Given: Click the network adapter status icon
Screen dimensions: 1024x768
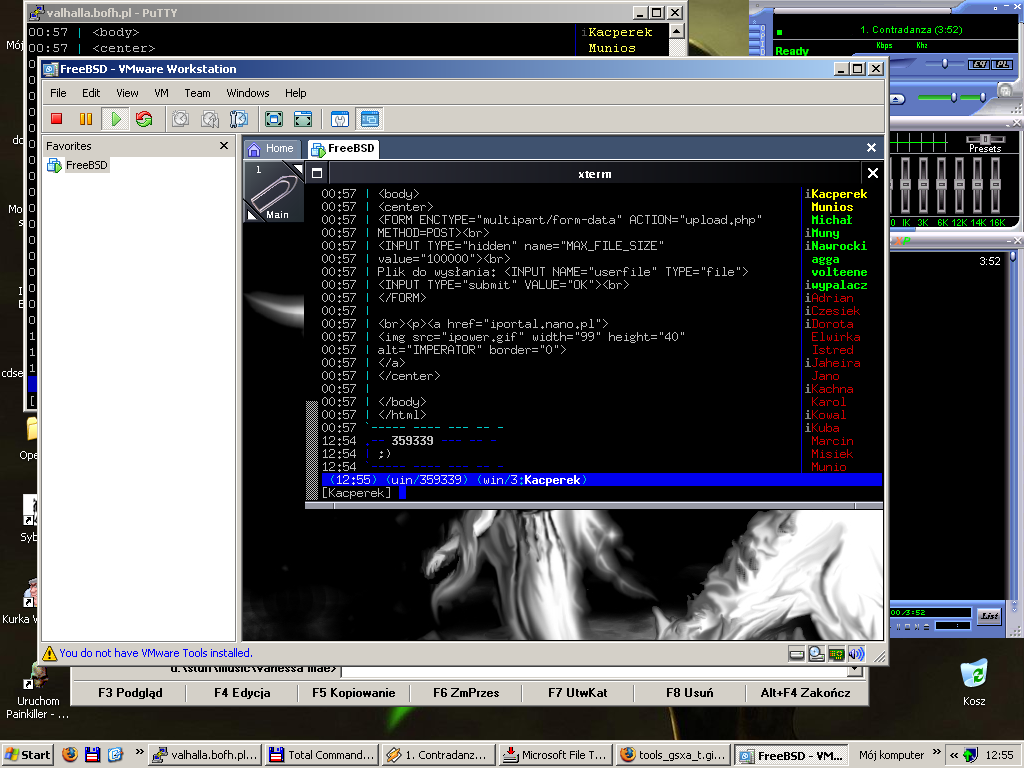Looking at the screenshot, I should 836,654.
